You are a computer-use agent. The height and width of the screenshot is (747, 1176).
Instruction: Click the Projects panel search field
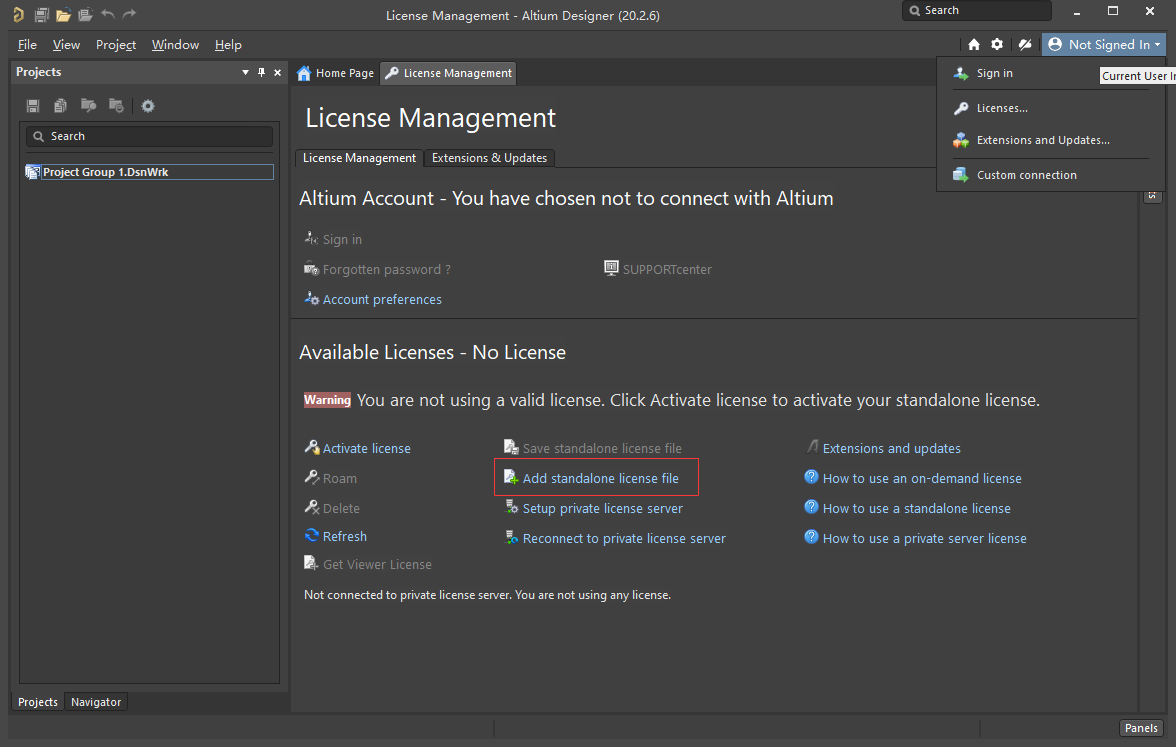(x=150, y=136)
